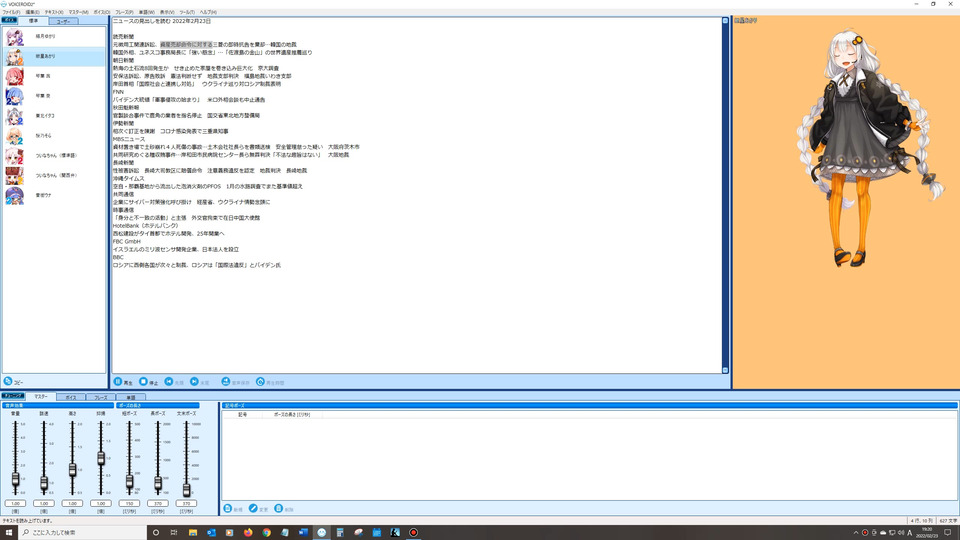Open the 編集(E) menu
The height and width of the screenshot is (540, 960).
click(32, 12)
